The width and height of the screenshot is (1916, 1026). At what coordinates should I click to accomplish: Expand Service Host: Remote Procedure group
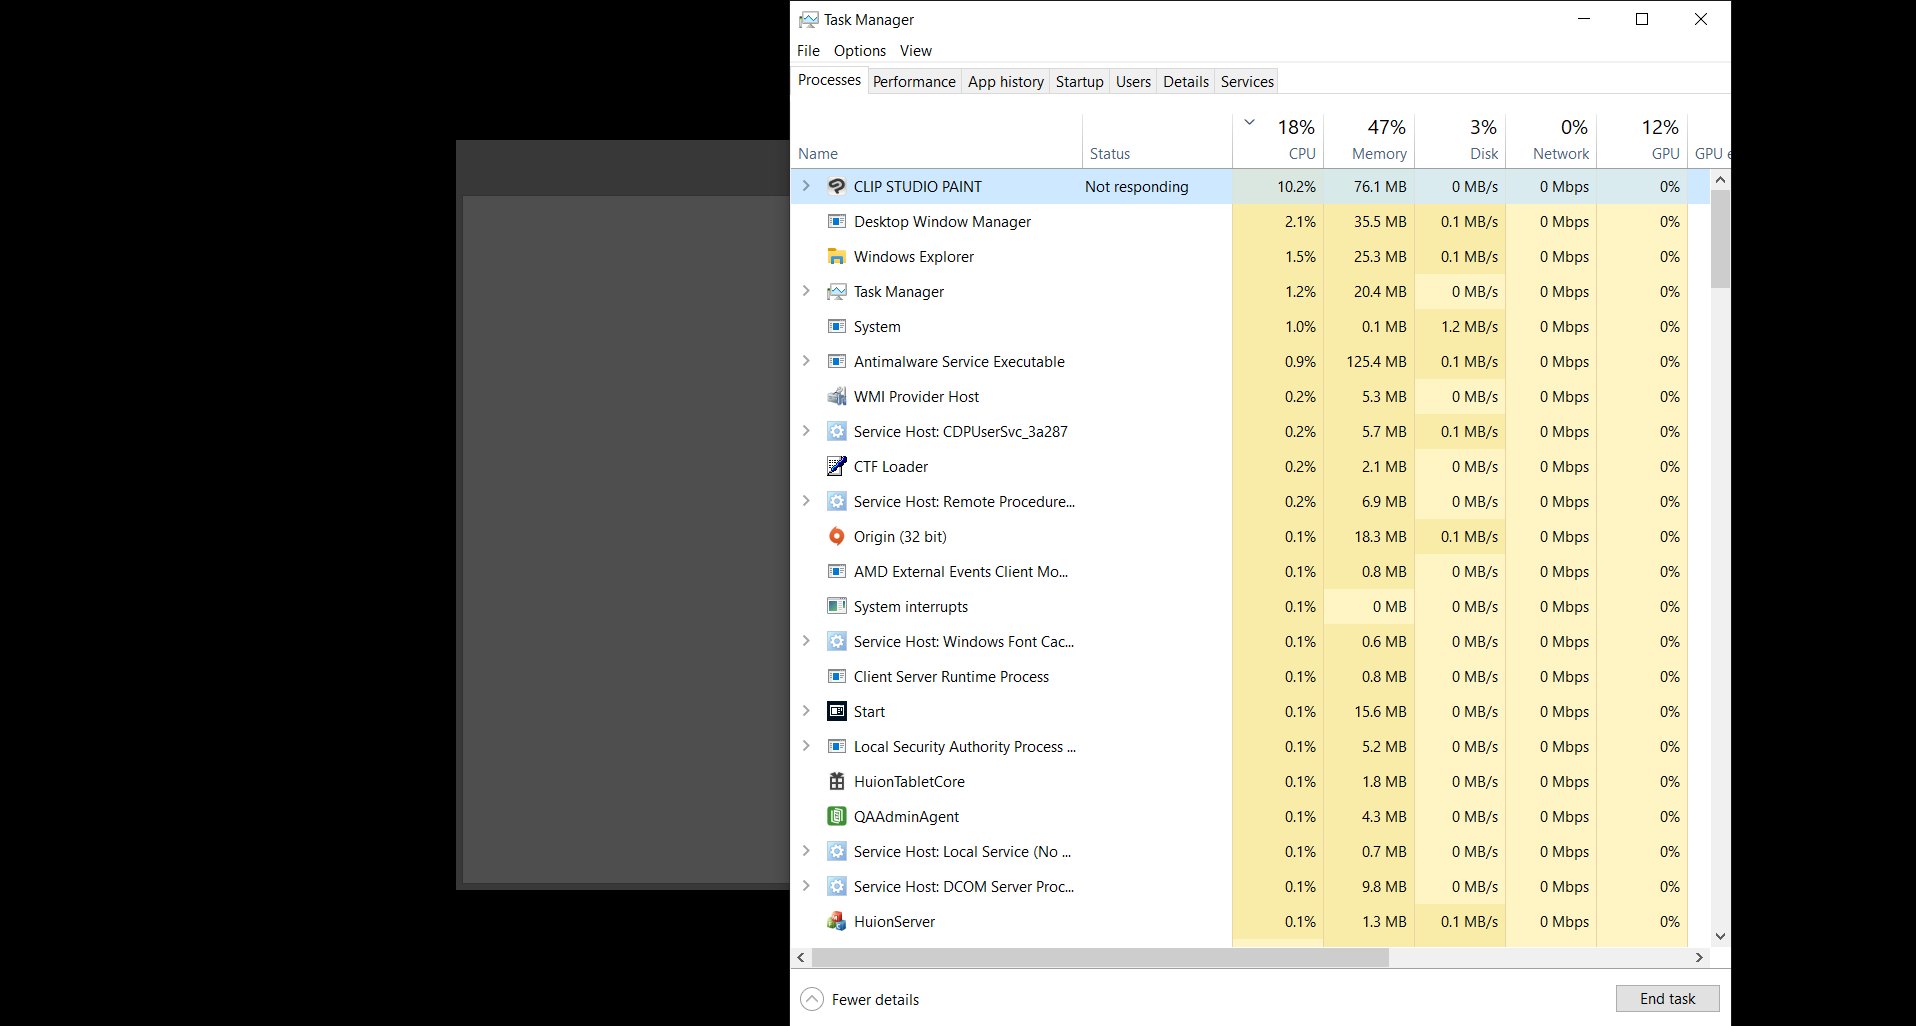[806, 501]
